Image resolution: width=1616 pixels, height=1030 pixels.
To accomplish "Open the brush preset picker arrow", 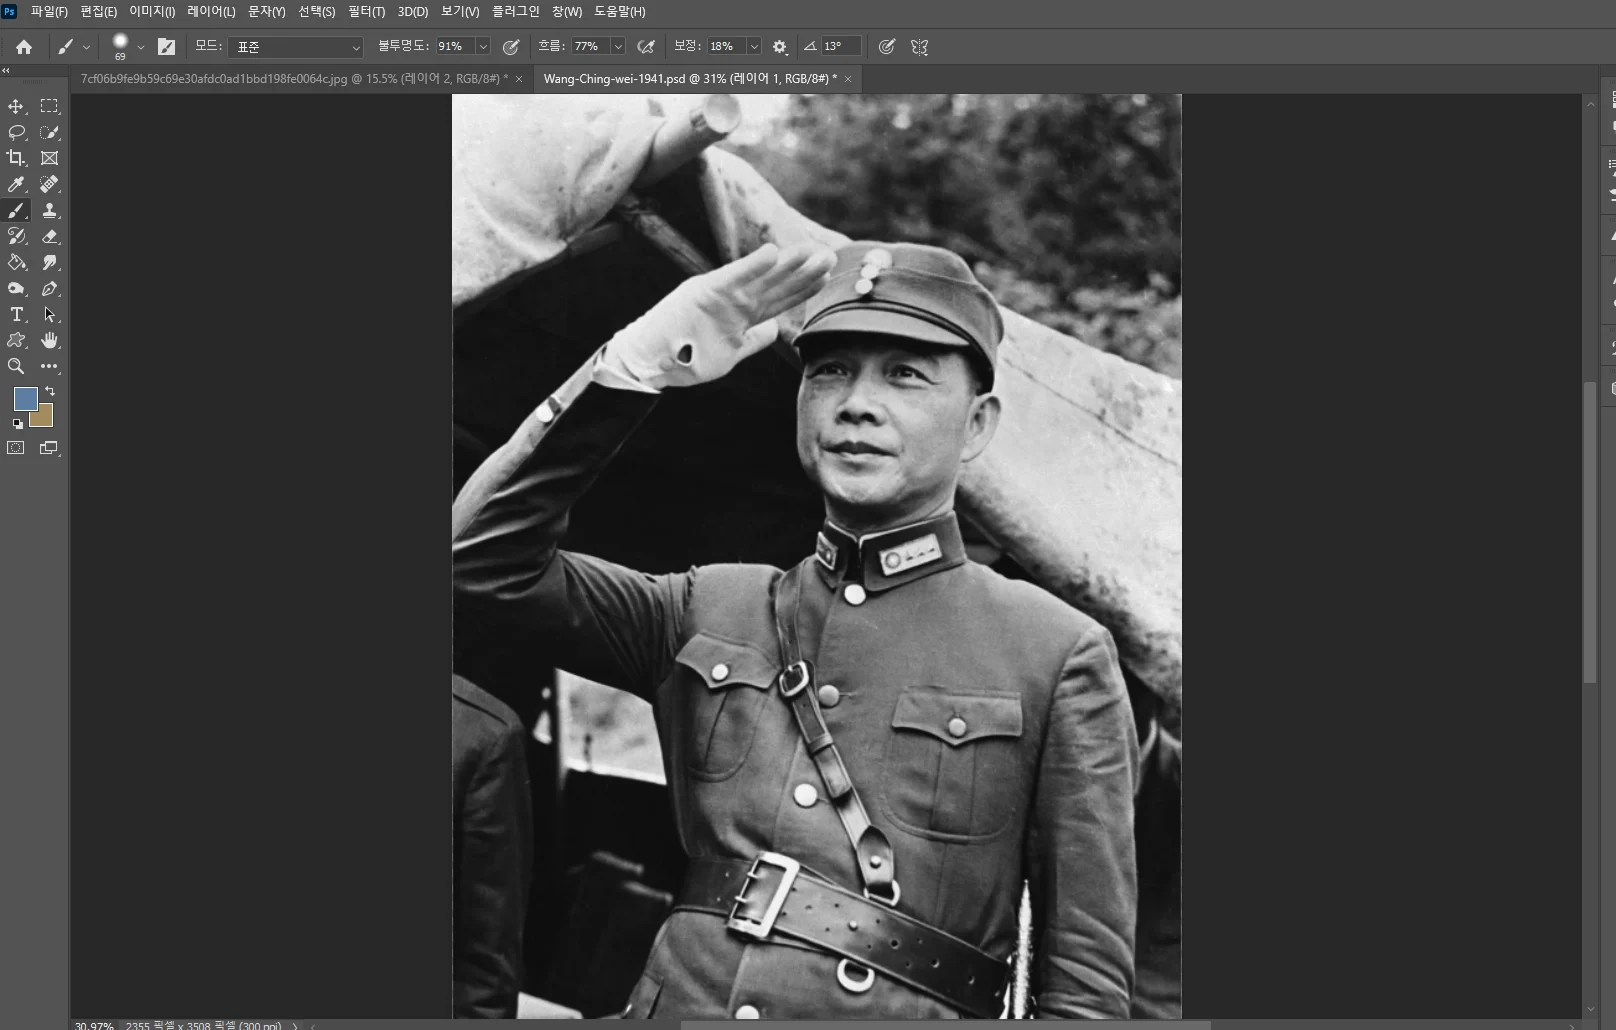I will 141,47.
